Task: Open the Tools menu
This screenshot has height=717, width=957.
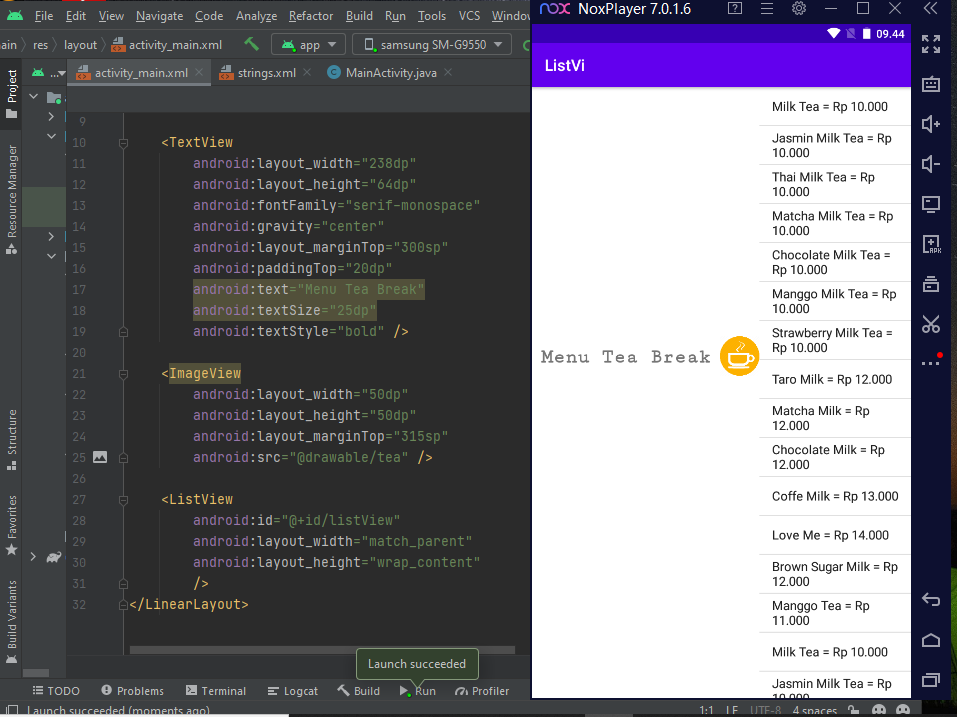Action: 432,16
